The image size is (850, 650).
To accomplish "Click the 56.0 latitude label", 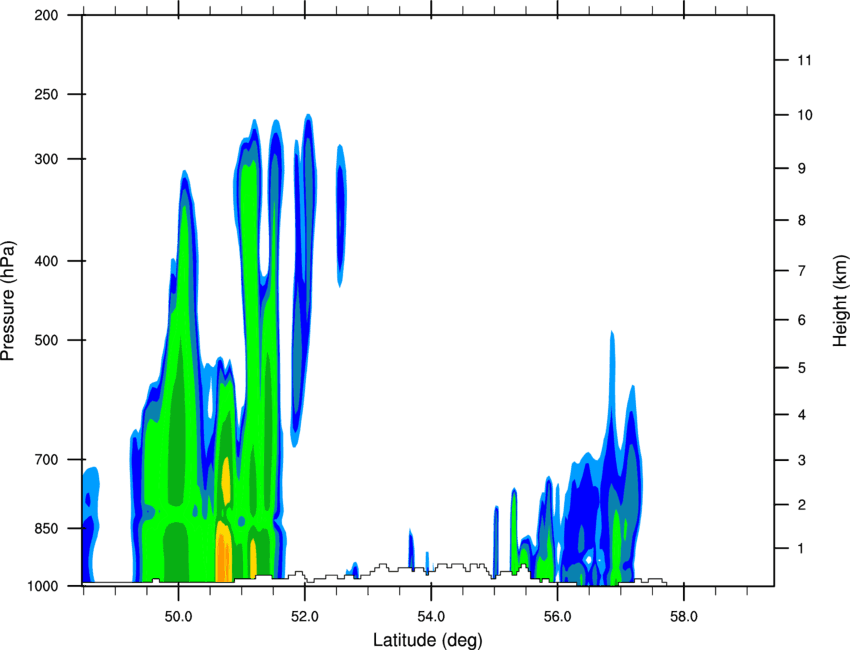I will [557, 617].
